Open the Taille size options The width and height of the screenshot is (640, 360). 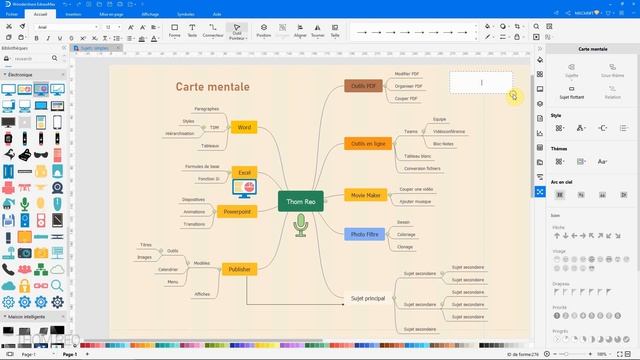tap(335, 31)
